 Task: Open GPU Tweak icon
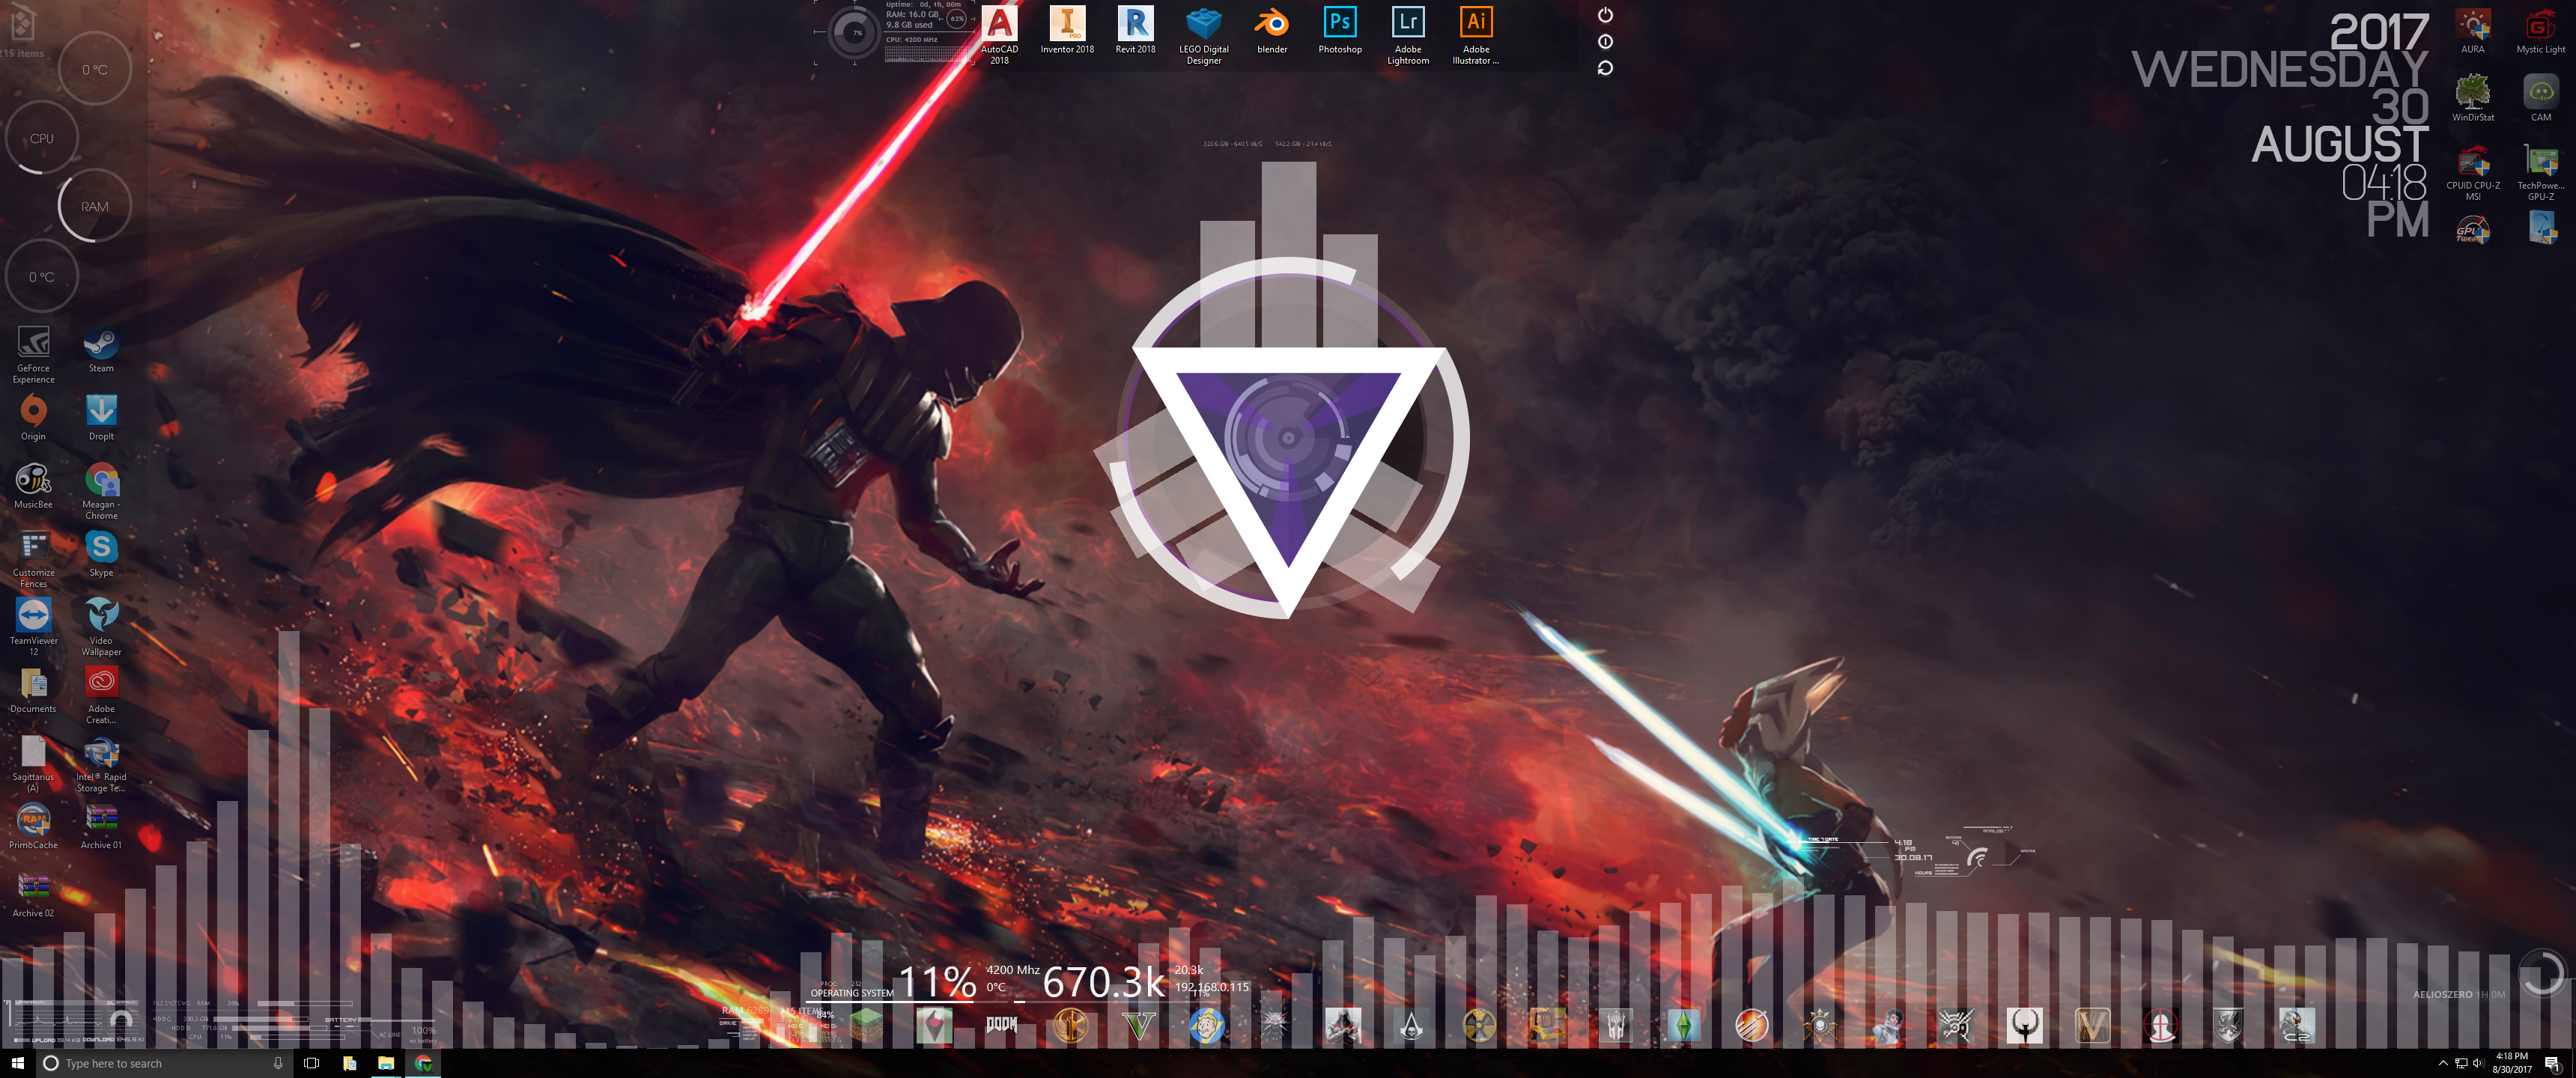coord(2473,230)
